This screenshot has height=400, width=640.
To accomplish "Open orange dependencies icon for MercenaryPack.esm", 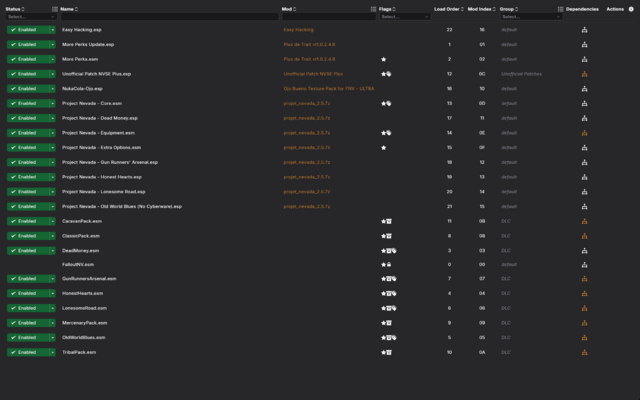I will pos(584,322).
